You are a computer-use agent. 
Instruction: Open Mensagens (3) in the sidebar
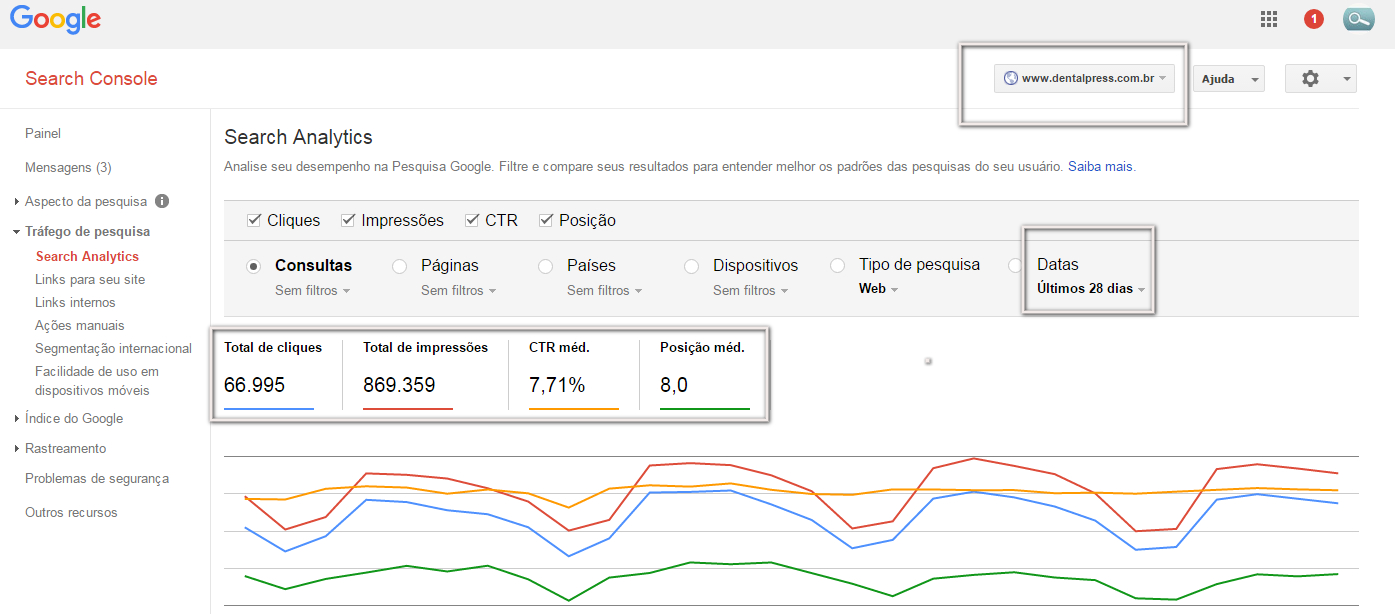point(68,167)
